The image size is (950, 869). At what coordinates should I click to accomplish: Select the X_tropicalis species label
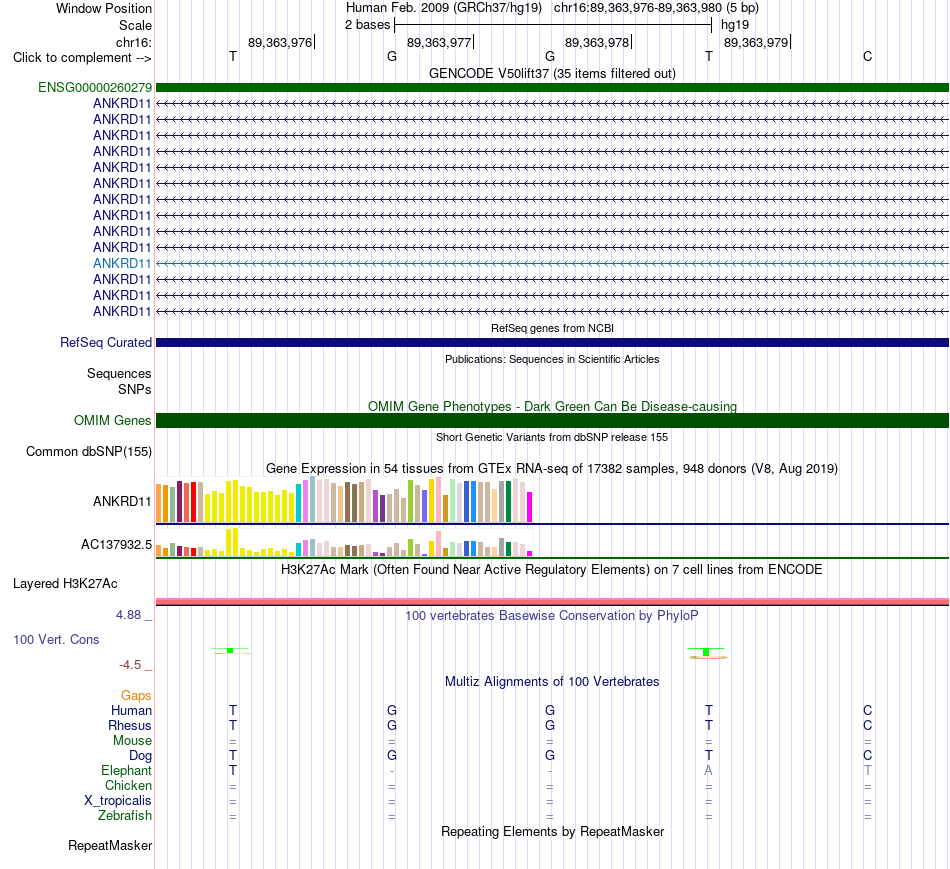(118, 801)
